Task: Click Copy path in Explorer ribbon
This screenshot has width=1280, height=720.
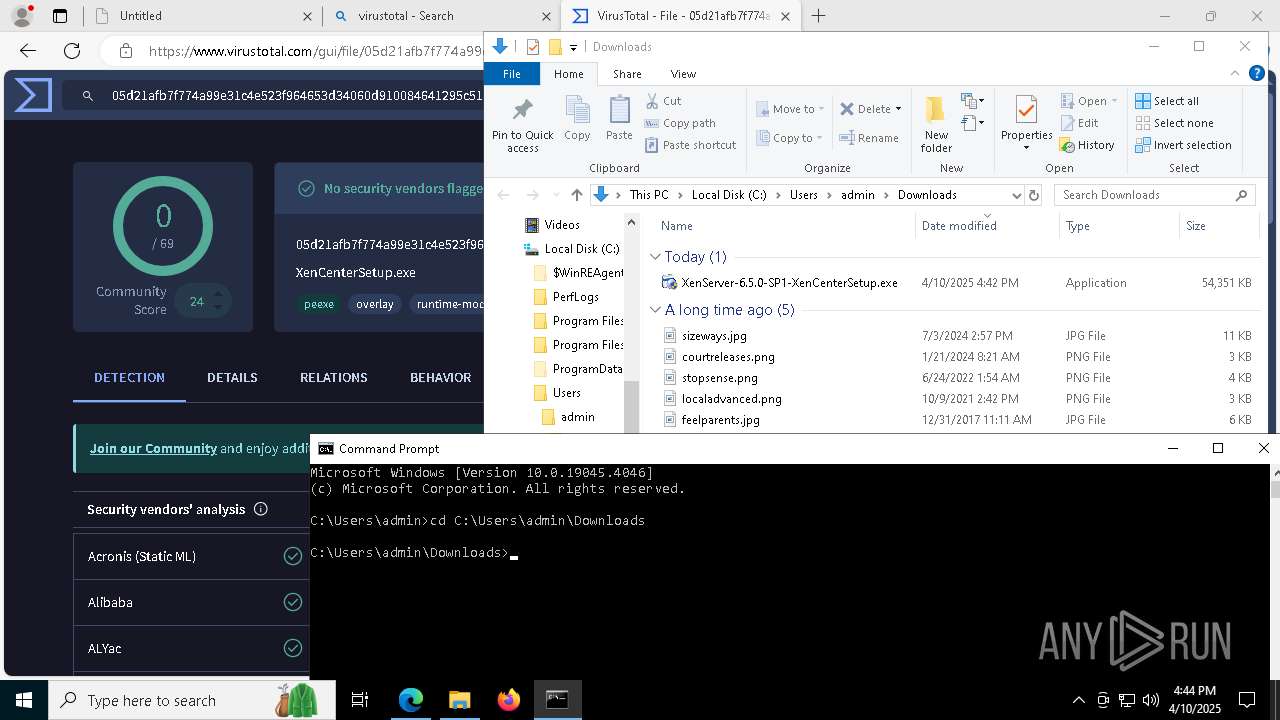Action: (x=680, y=123)
